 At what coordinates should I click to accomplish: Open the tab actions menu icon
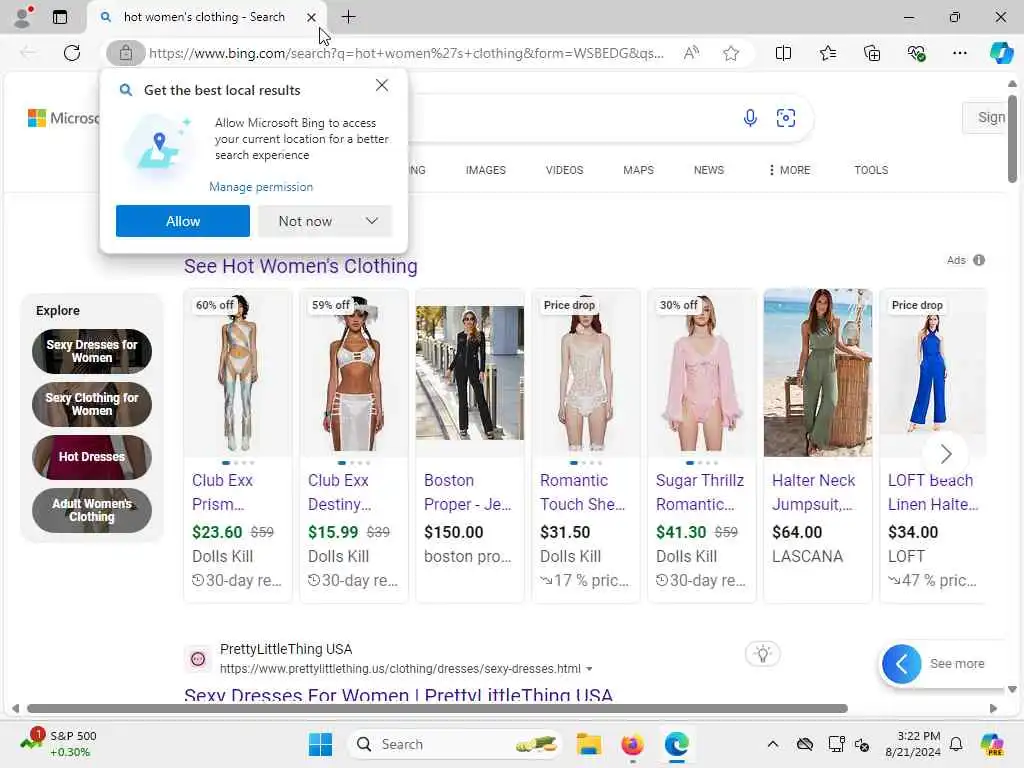pos(60,17)
